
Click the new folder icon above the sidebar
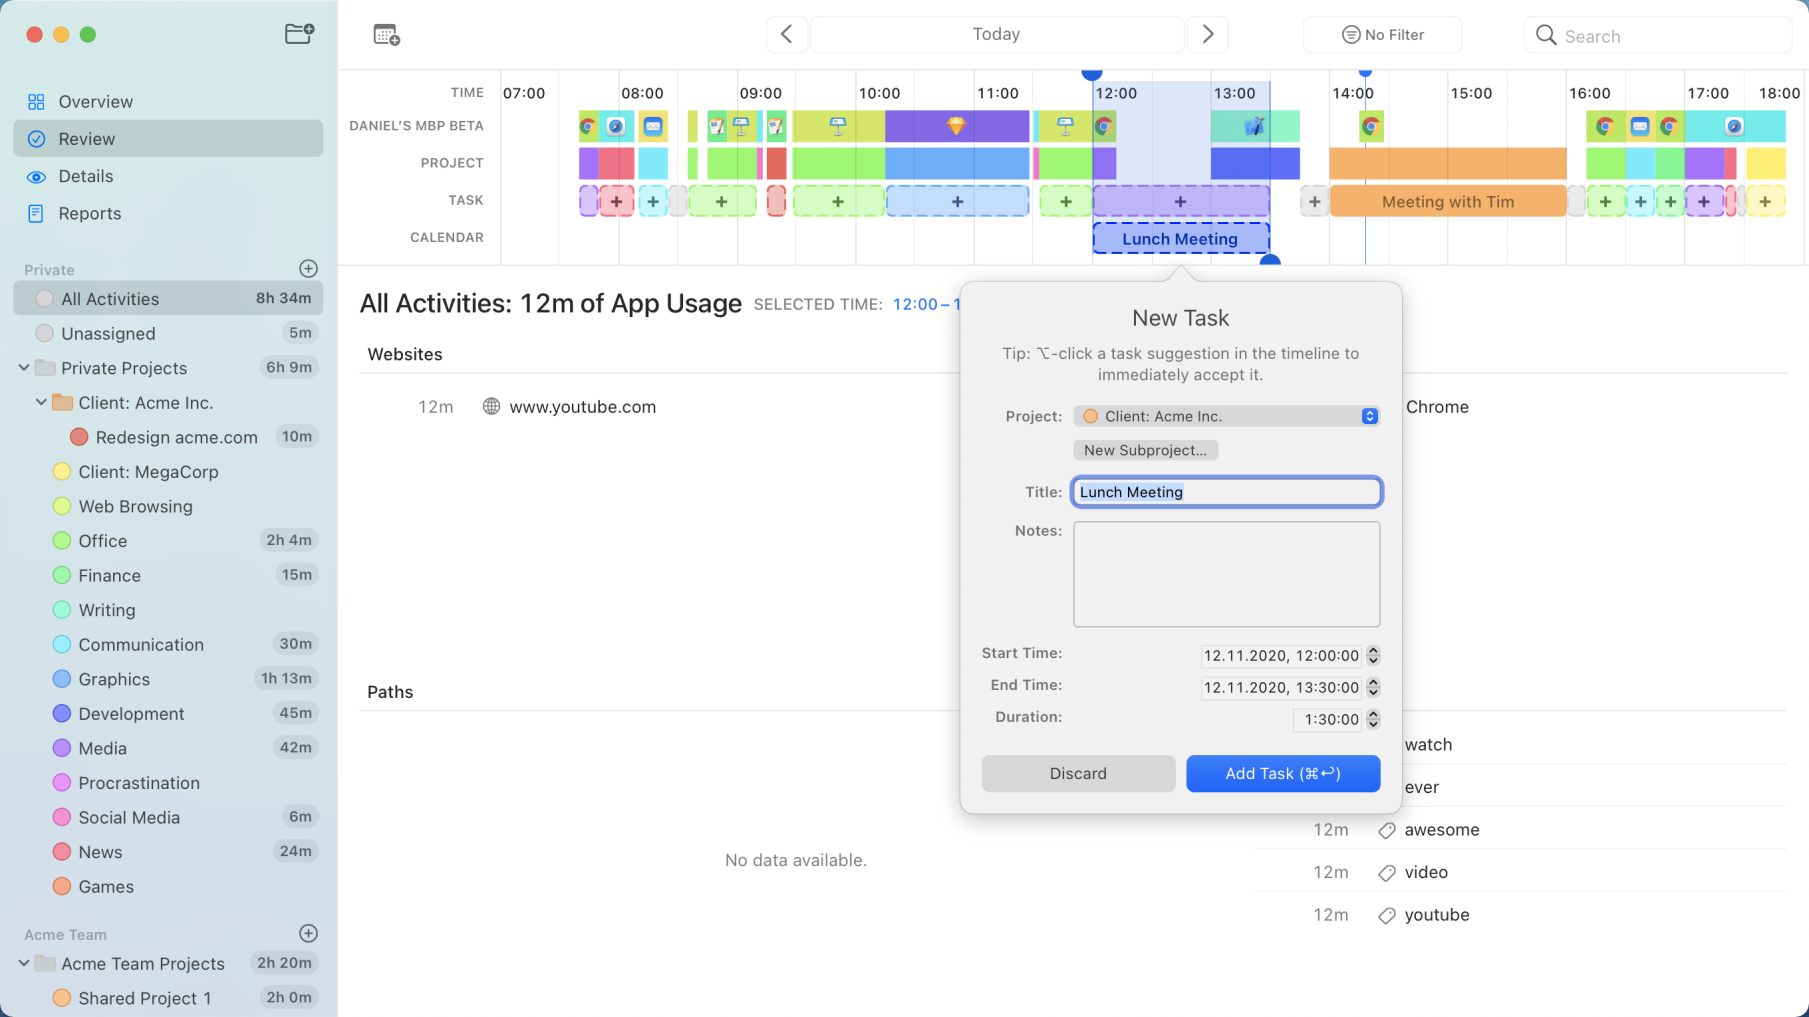click(x=299, y=33)
